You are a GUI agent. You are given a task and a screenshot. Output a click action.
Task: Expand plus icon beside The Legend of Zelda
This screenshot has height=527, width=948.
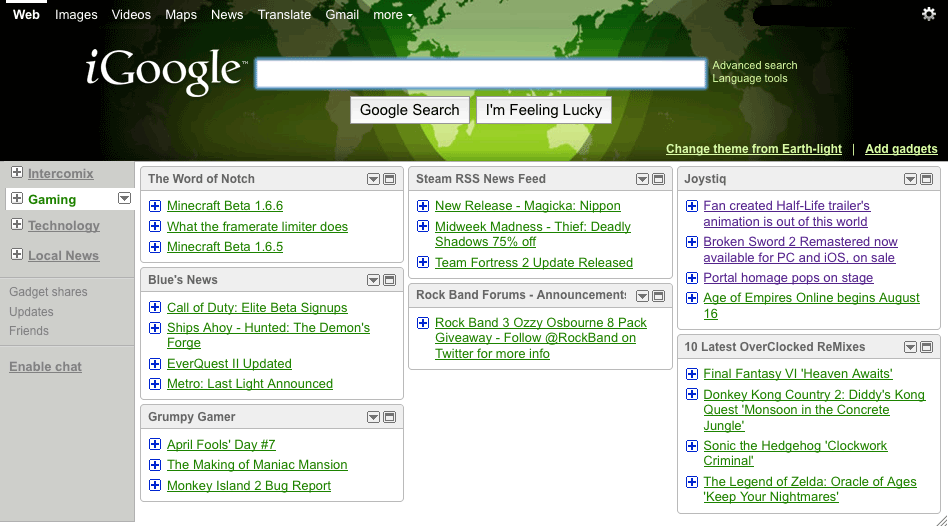(x=692, y=482)
